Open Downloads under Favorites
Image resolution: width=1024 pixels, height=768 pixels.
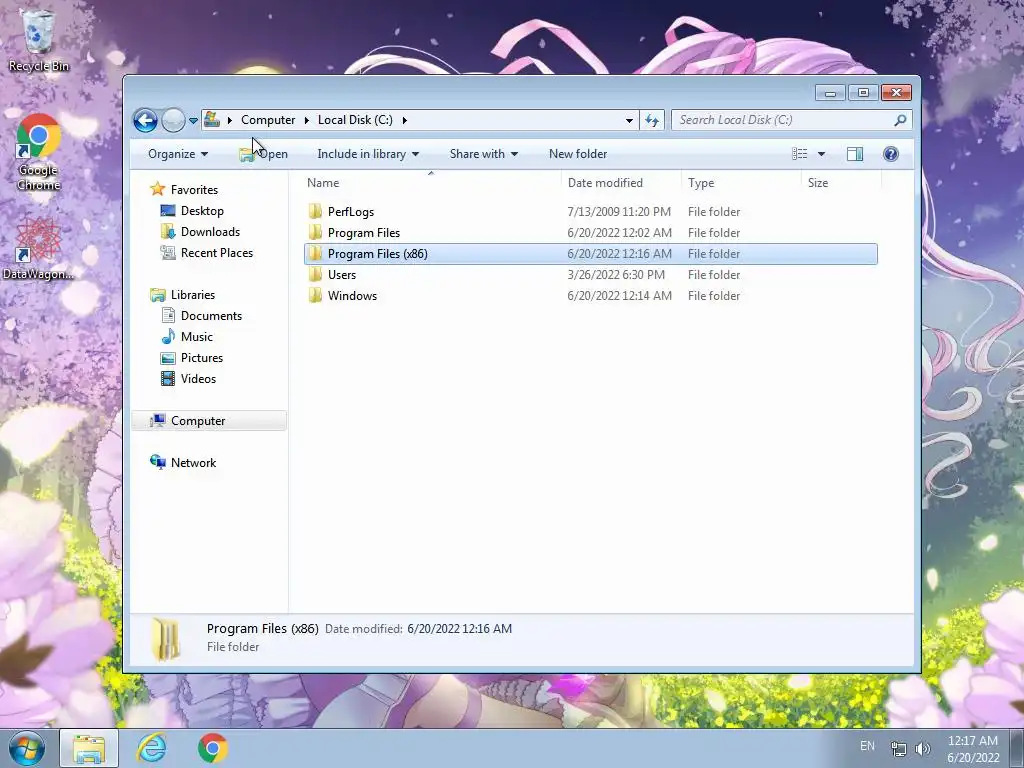(x=210, y=232)
